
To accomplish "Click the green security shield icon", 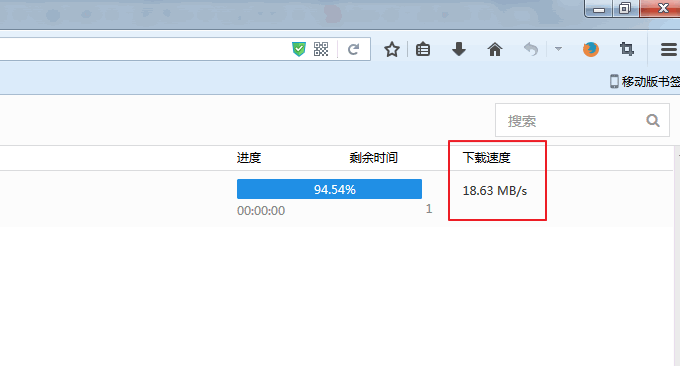I will click(x=299, y=49).
